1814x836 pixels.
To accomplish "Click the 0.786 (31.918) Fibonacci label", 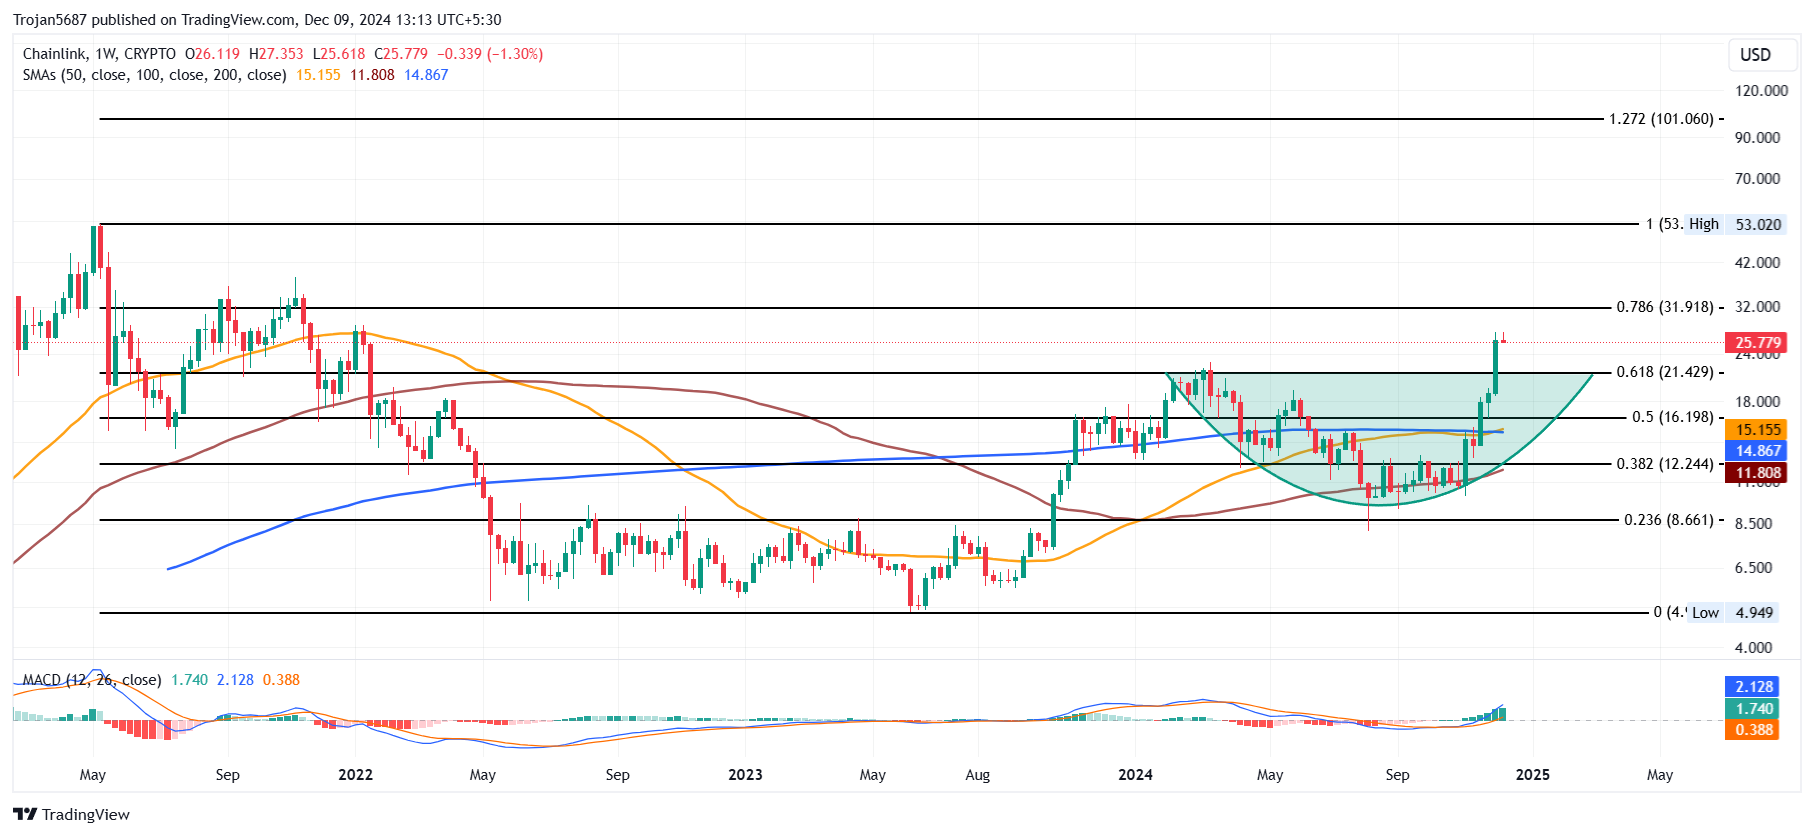I will (x=1665, y=307).
